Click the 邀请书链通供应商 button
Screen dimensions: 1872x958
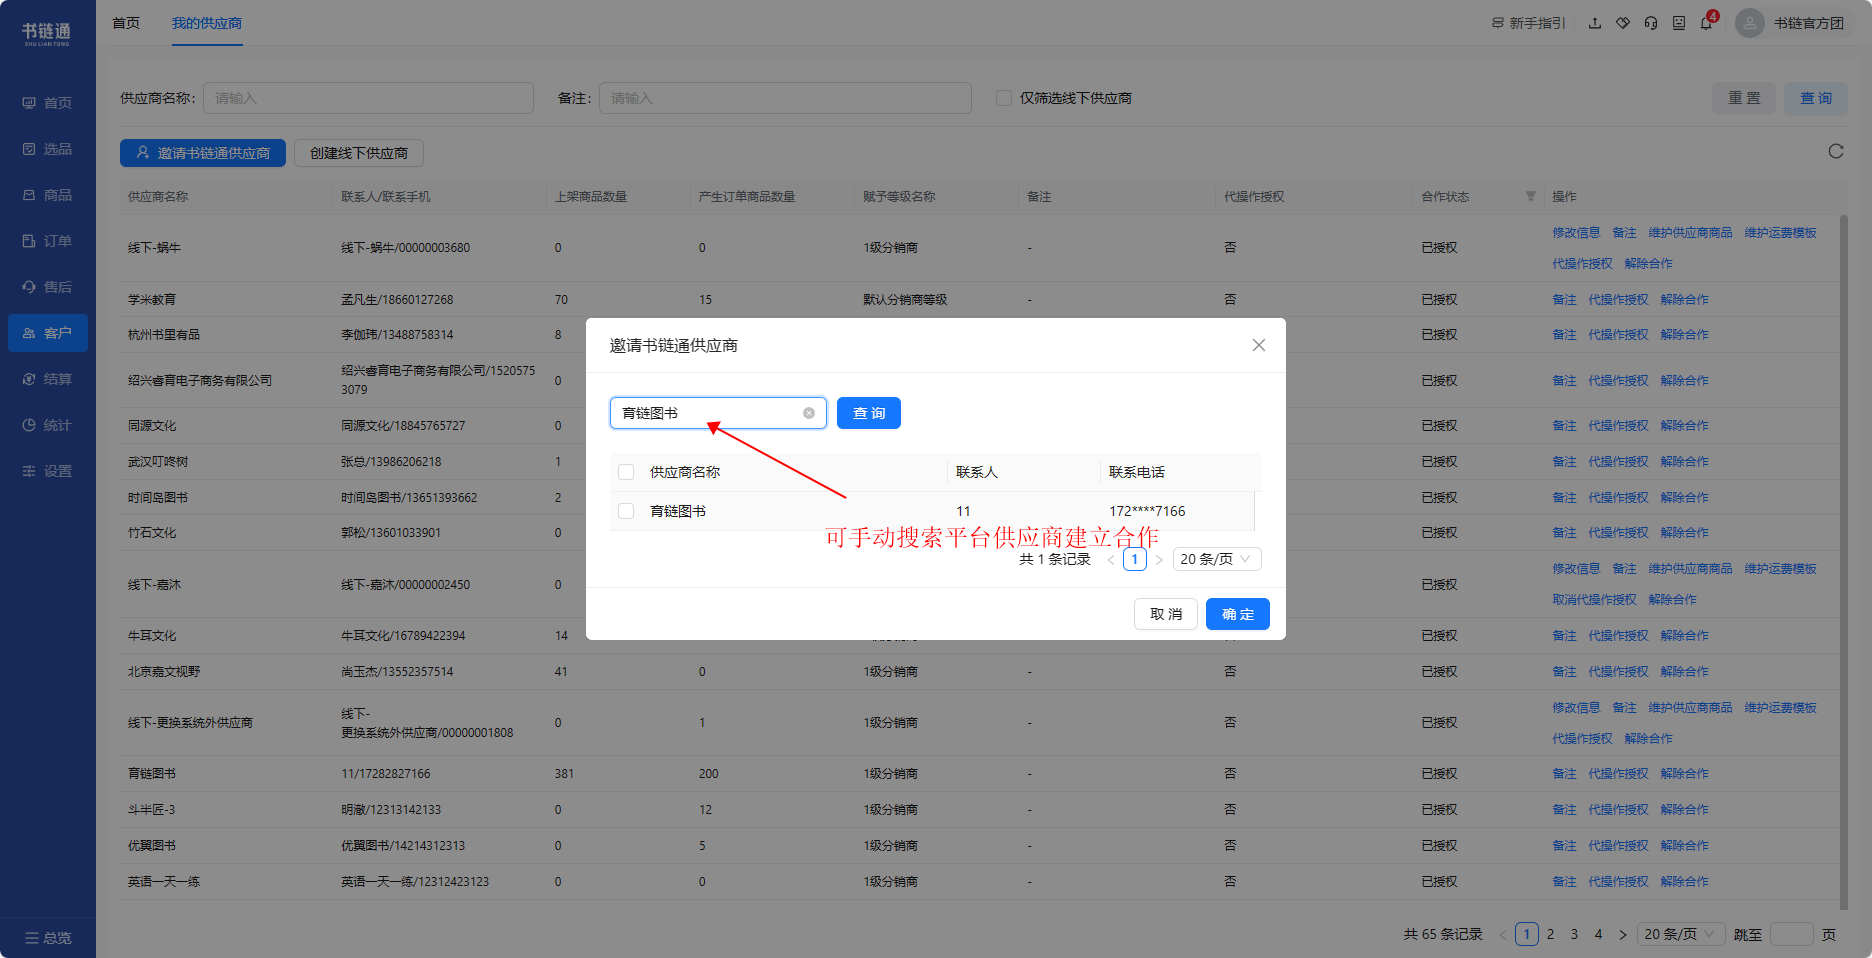coord(203,153)
